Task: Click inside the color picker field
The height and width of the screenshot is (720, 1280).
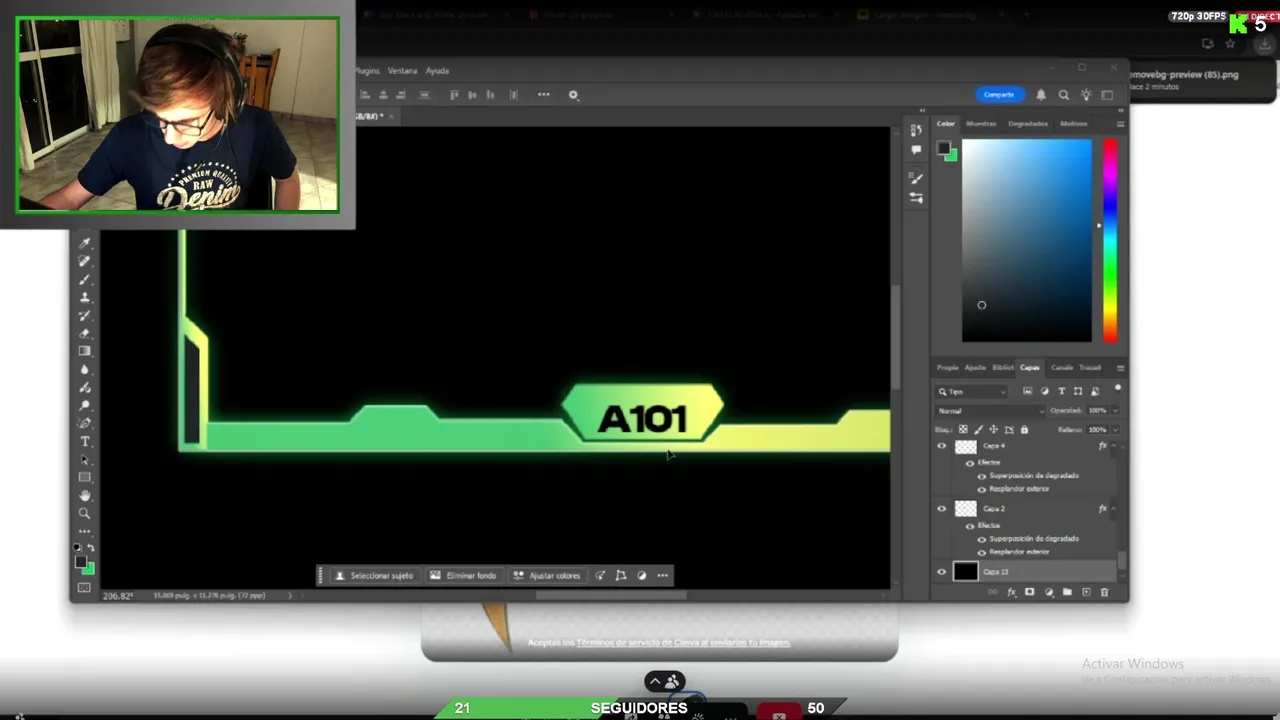Action: 1027,240
